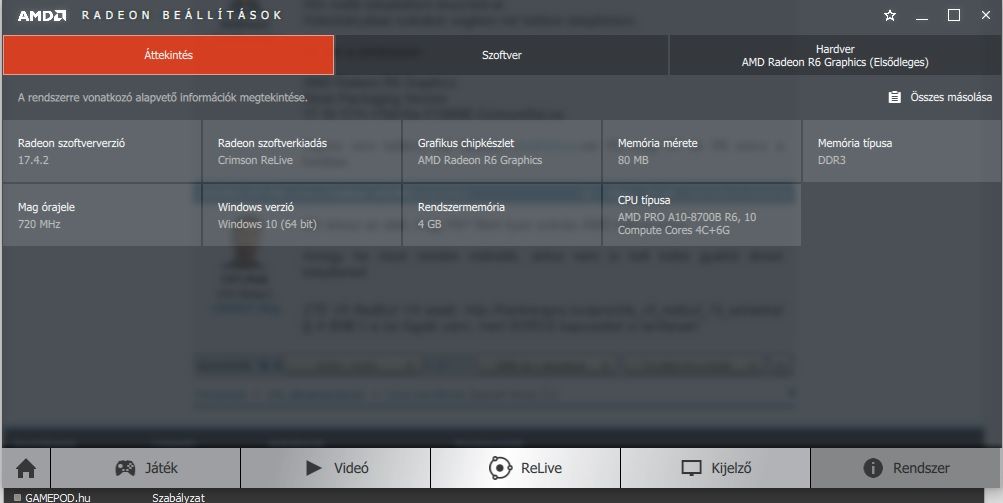This screenshot has width=1003, height=503.
Task: Click the clipboard icon for copy all
Action: click(x=894, y=97)
